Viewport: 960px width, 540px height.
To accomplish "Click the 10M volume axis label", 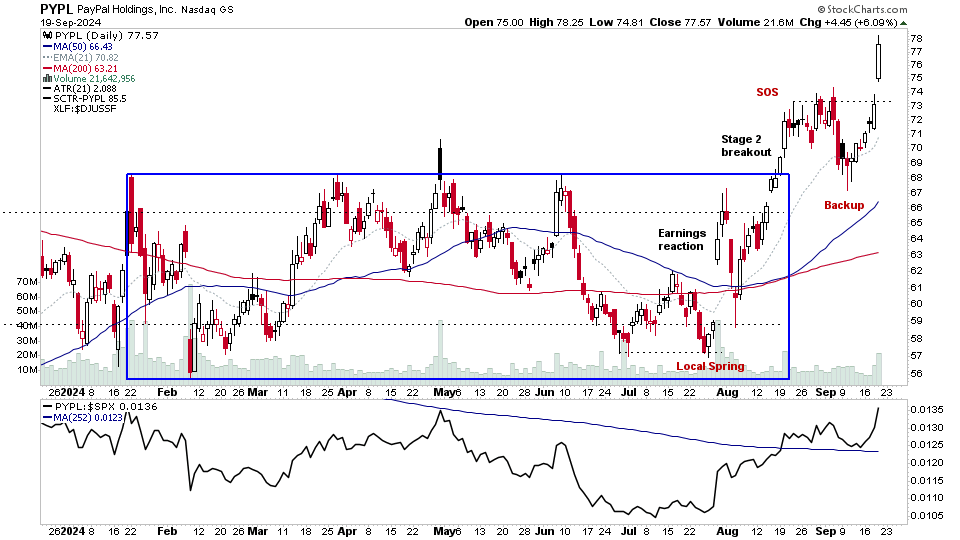I will (28, 369).
